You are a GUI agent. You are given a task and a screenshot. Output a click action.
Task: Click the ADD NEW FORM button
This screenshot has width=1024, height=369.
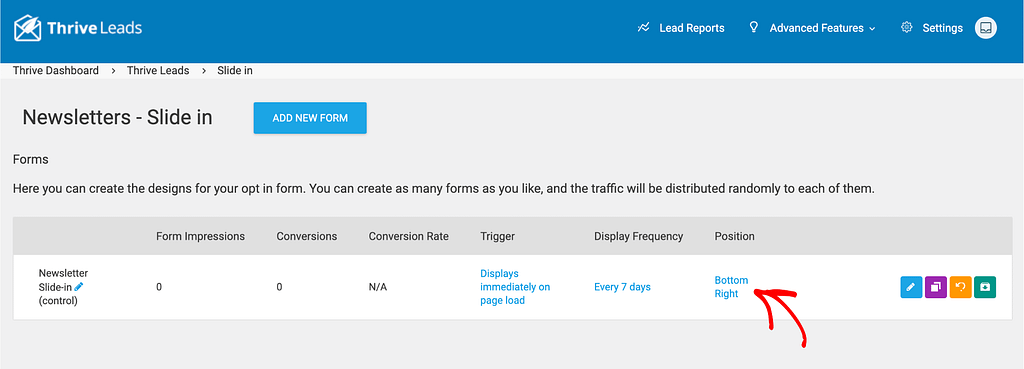[x=310, y=118]
